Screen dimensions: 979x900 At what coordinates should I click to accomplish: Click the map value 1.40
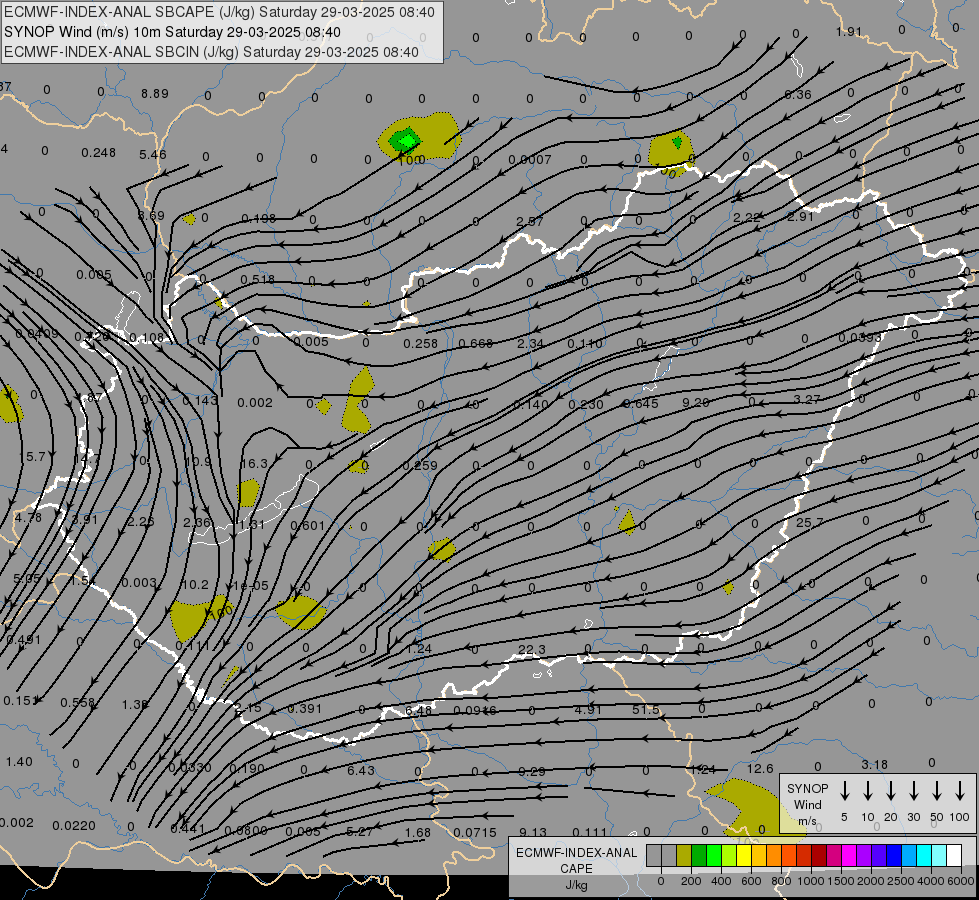pos(19,761)
